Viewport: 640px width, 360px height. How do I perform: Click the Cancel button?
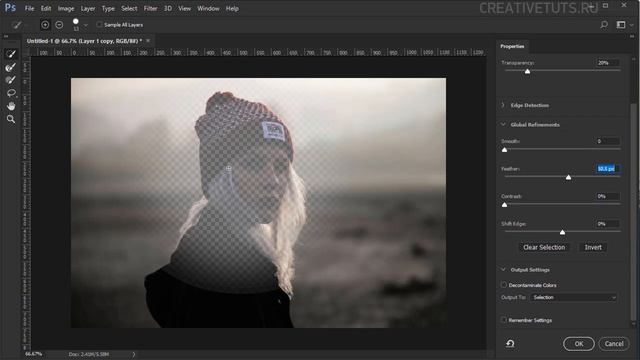coord(614,344)
